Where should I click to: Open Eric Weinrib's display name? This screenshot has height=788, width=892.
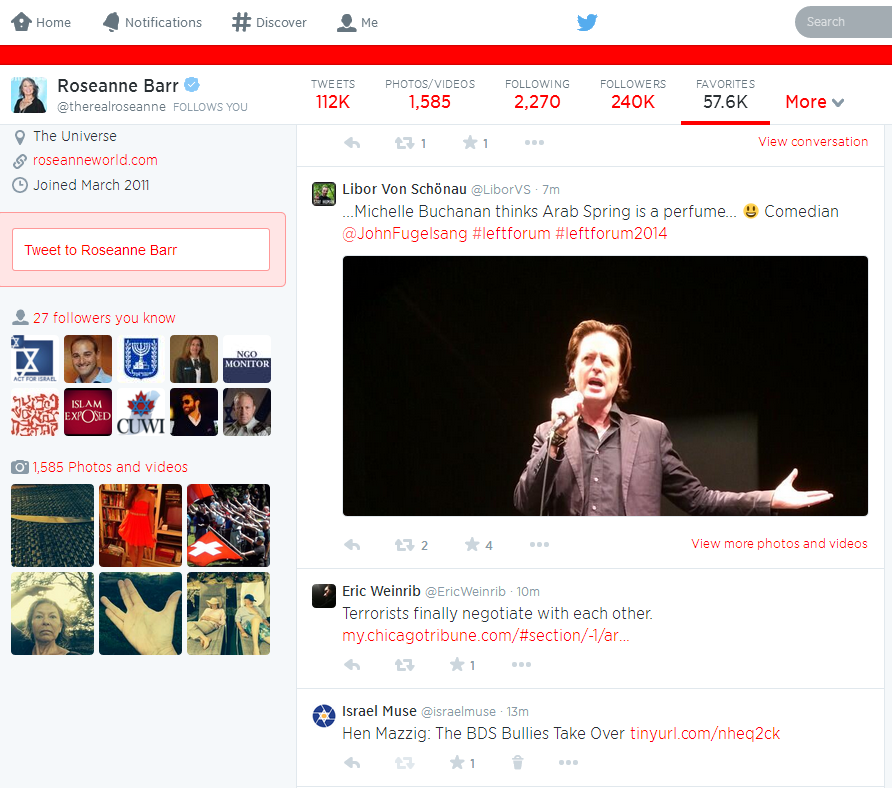click(381, 591)
